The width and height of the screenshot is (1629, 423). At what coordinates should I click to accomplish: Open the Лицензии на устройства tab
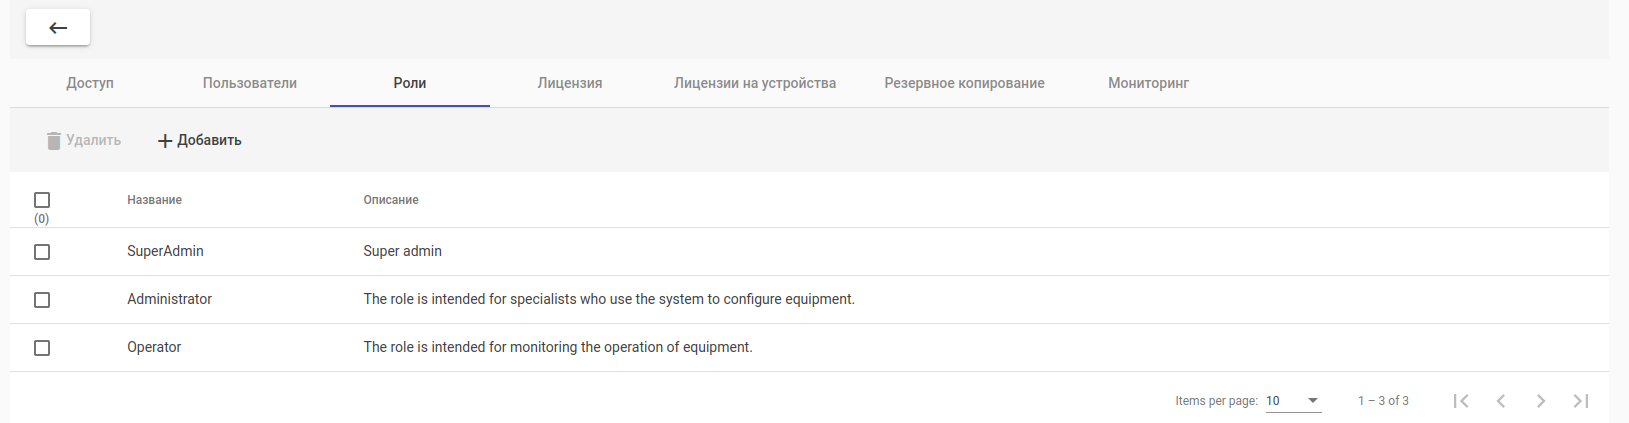pyautogui.click(x=755, y=83)
